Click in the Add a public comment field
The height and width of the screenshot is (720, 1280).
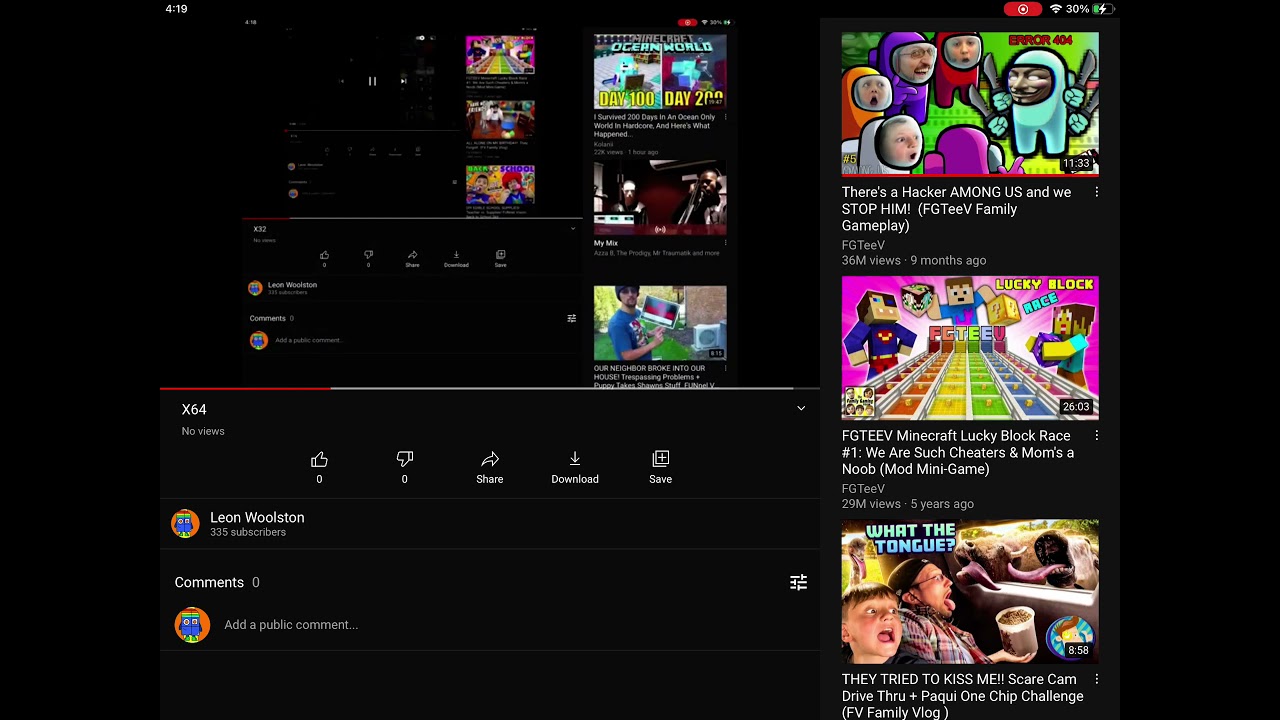click(x=291, y=625)
